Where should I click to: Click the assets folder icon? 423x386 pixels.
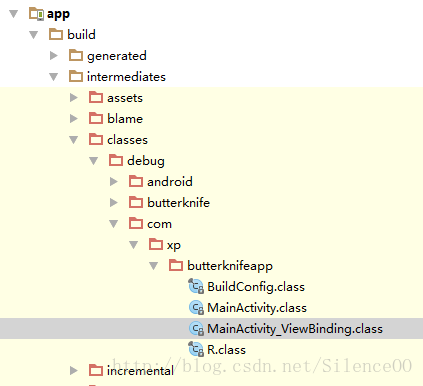[x=96, y=97]
